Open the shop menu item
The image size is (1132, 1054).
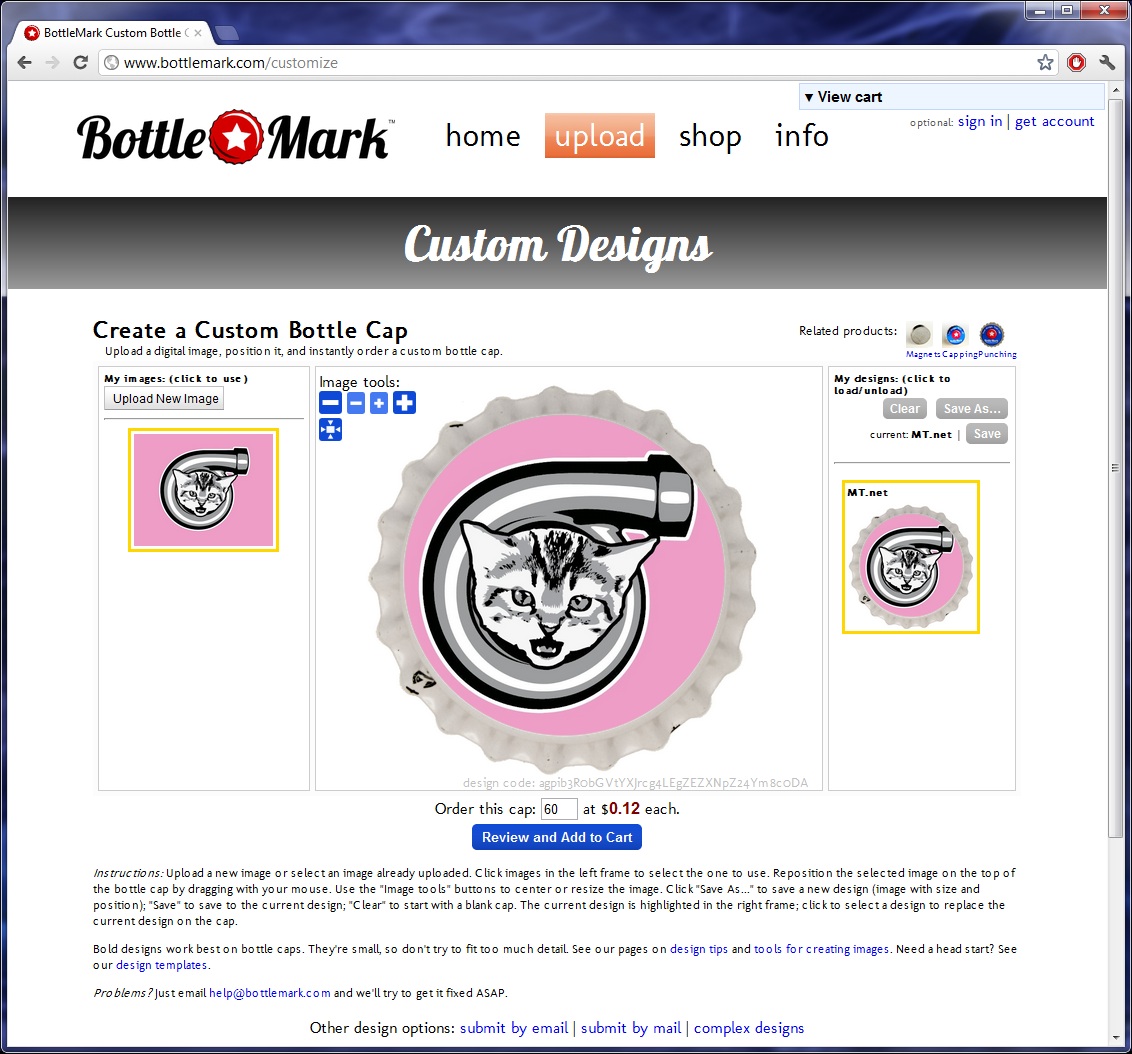click(710, 136)
